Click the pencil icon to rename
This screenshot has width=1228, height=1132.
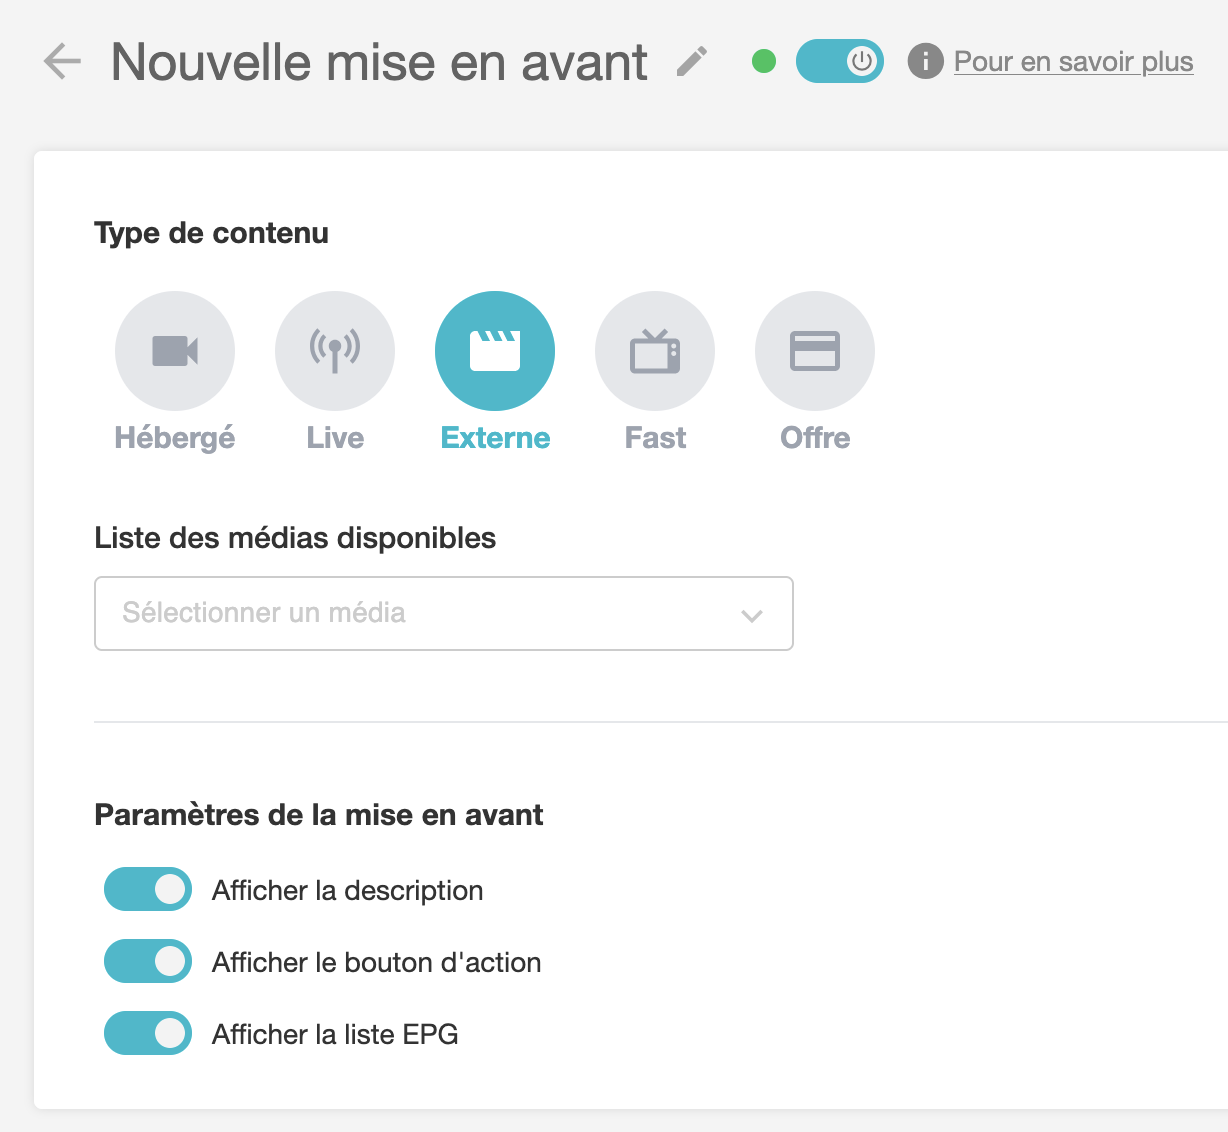(x=692, y=61)
